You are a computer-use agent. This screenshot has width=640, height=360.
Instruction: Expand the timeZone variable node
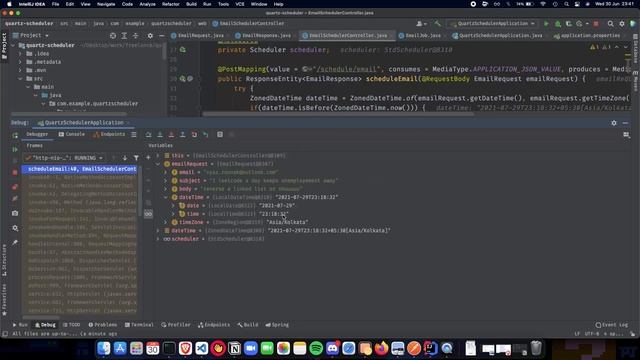click(166, 222)
